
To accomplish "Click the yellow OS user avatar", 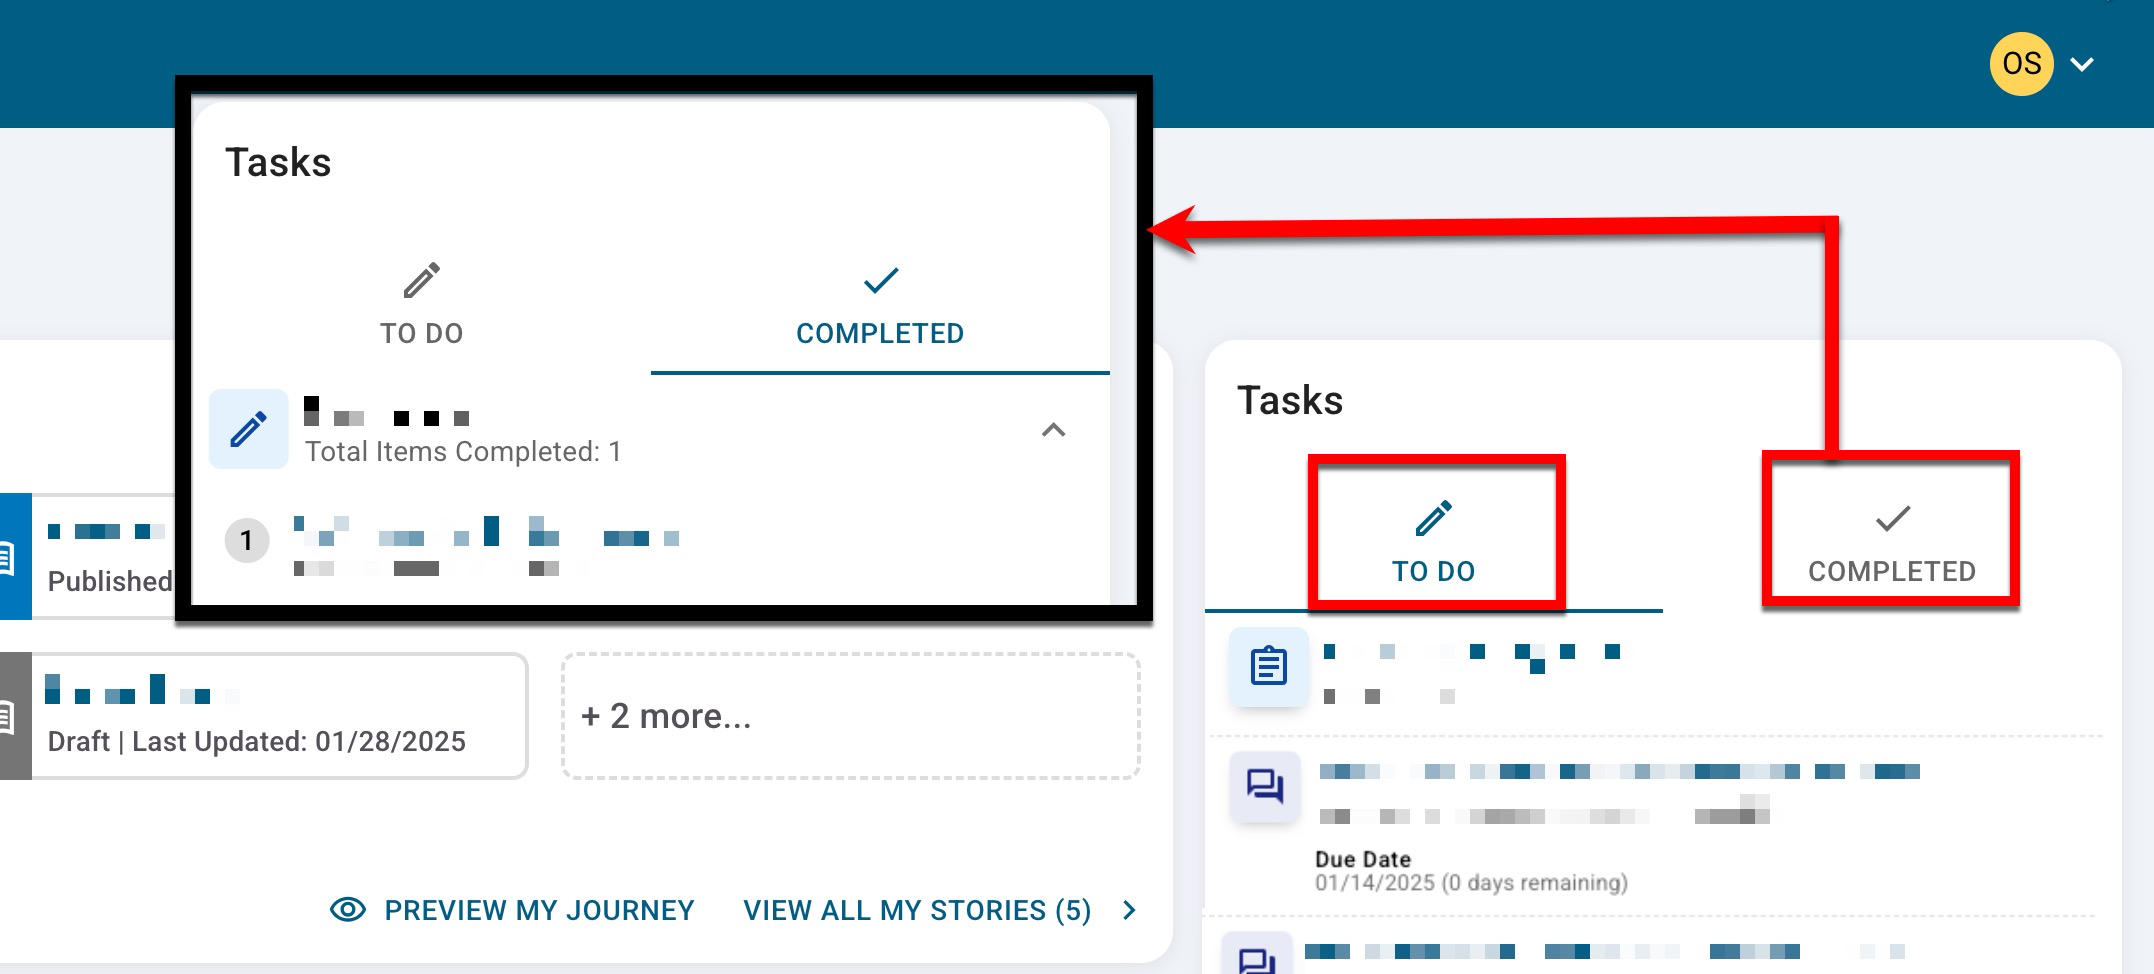I will click(x=2021, y=64).
